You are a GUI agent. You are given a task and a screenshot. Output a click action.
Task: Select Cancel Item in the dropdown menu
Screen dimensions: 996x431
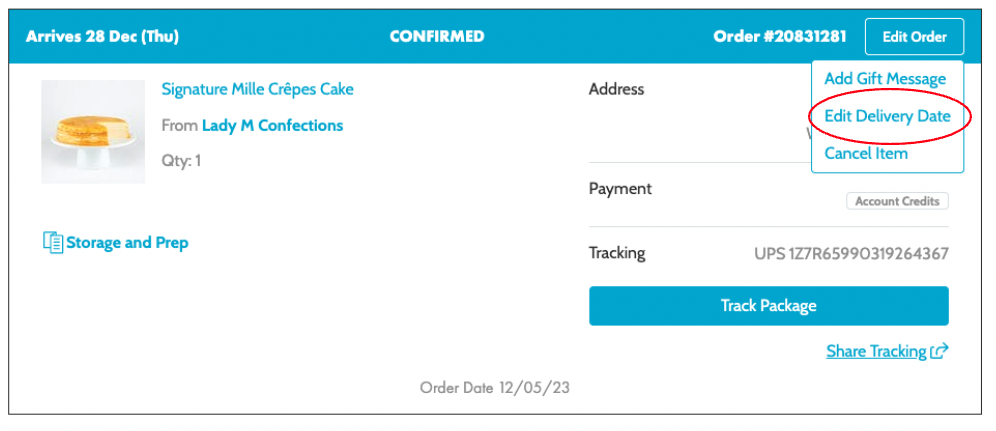[x=866, y=153]
